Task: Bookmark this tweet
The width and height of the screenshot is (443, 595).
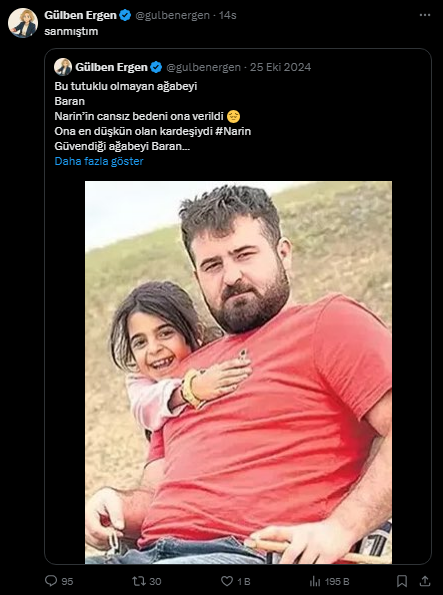Action: (402, 581)
